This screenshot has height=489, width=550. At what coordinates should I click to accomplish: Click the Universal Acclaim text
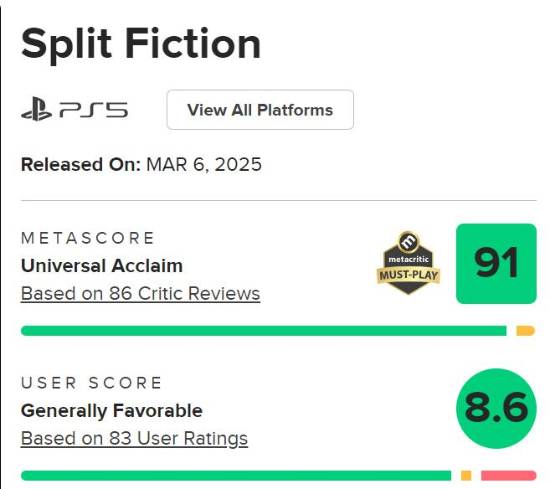pos(102,266)
